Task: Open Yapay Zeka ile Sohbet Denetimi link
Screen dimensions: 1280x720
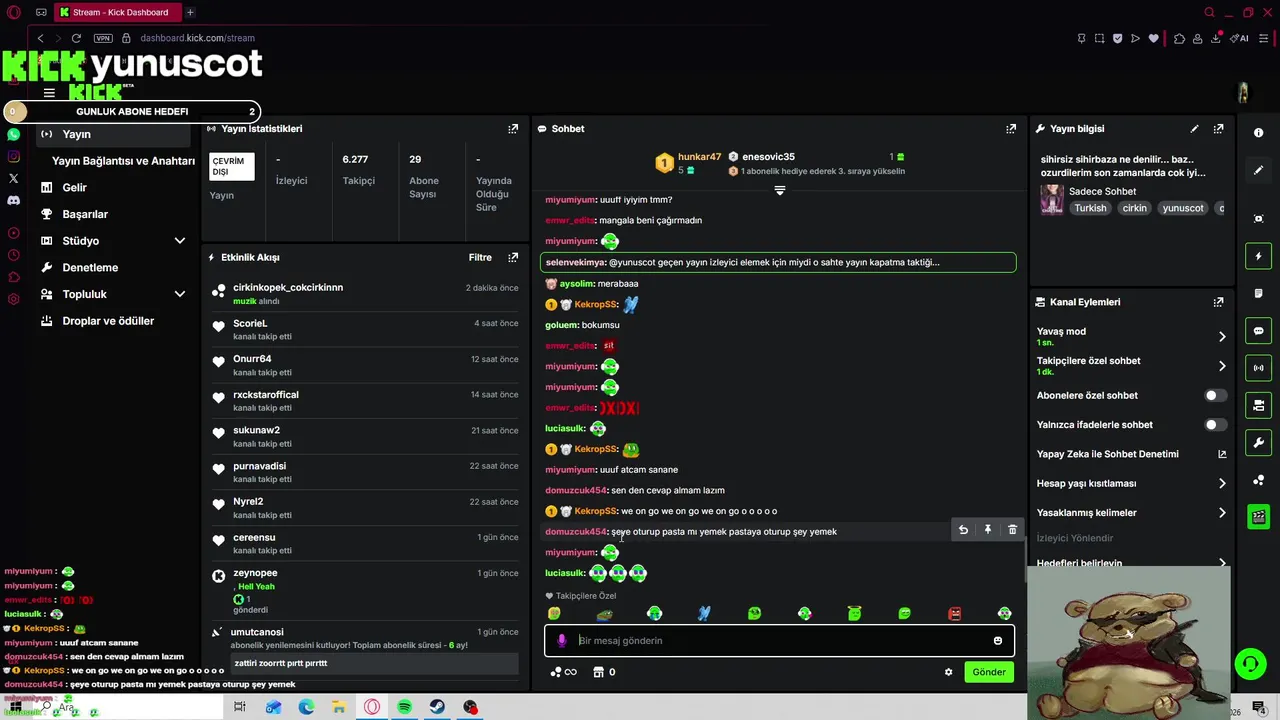Action: (1131, 454)
